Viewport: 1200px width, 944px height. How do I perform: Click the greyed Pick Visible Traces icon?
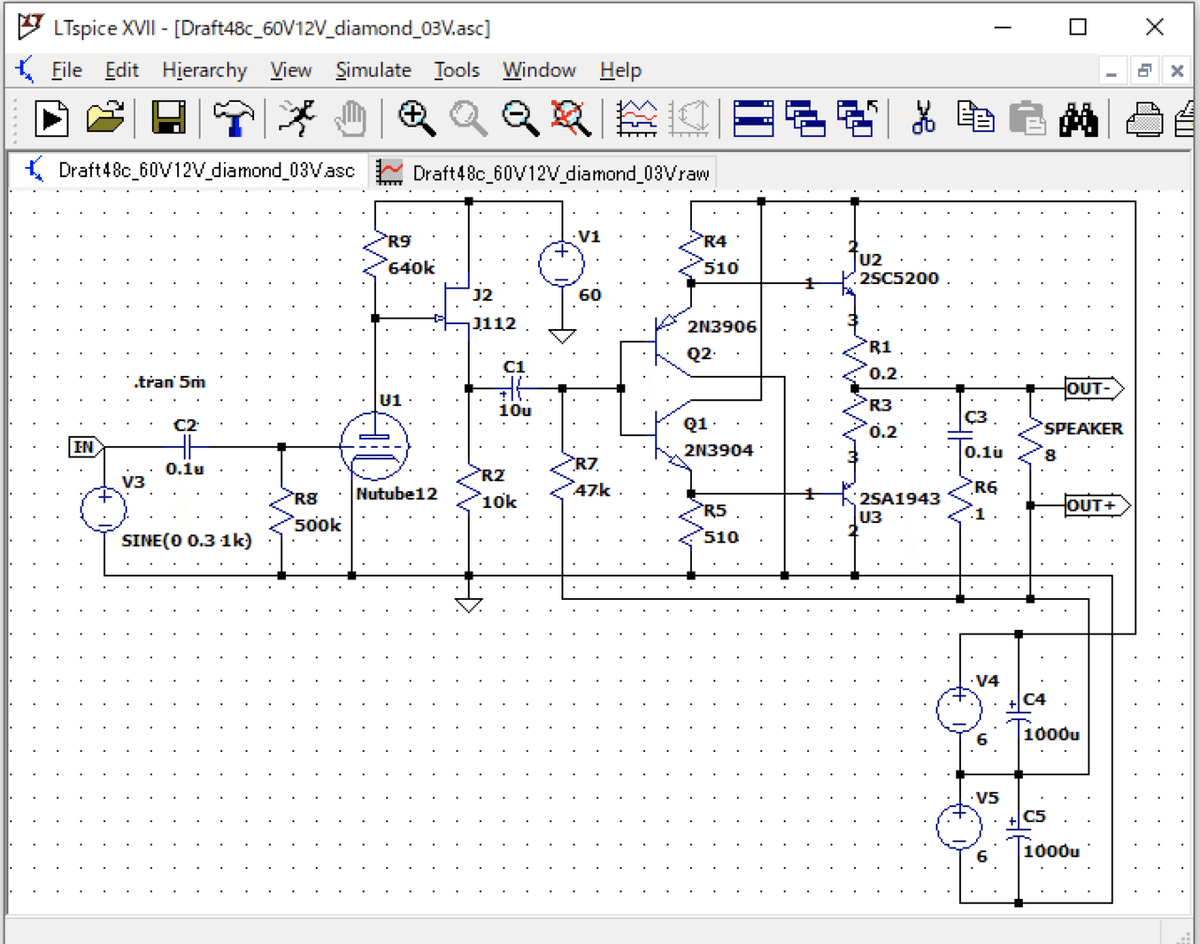[690, 119]
